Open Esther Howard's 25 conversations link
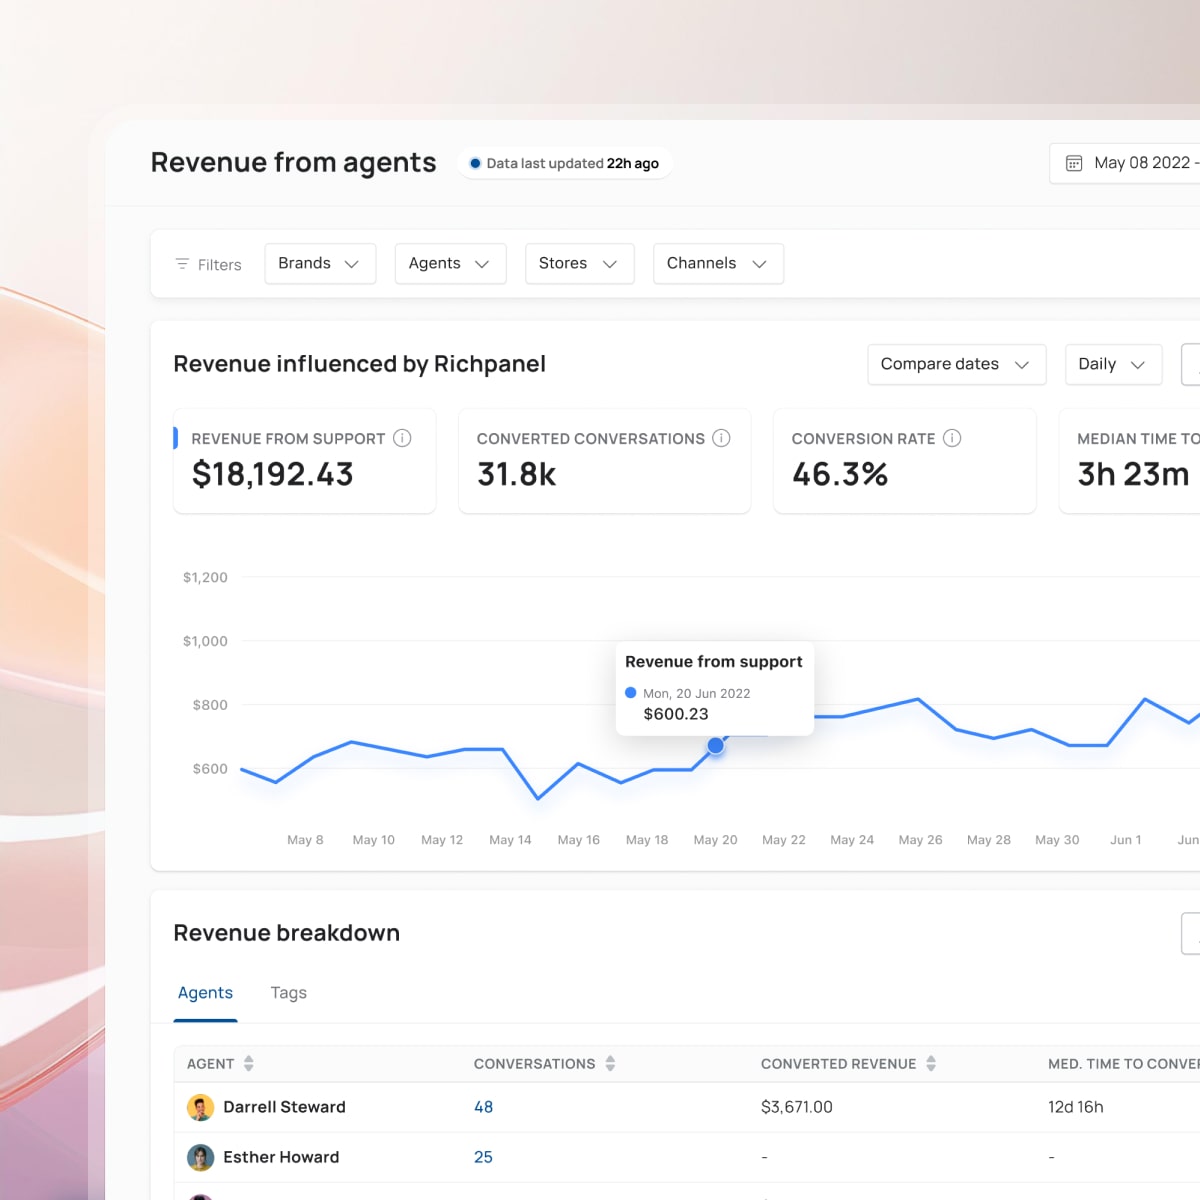The height and width of the screenshot is (1200, 1200). point(483,1157)
